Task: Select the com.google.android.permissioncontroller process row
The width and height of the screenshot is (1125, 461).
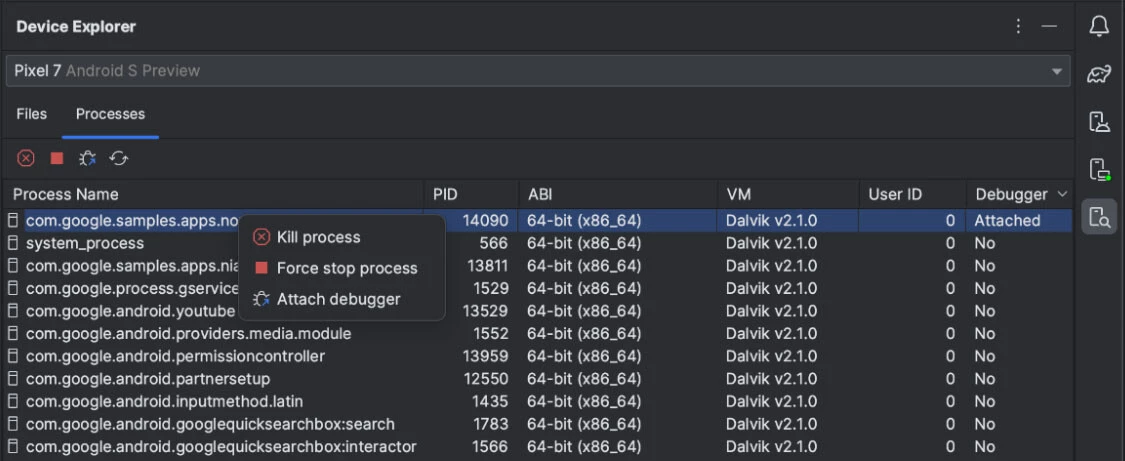Action: point(175,356)
